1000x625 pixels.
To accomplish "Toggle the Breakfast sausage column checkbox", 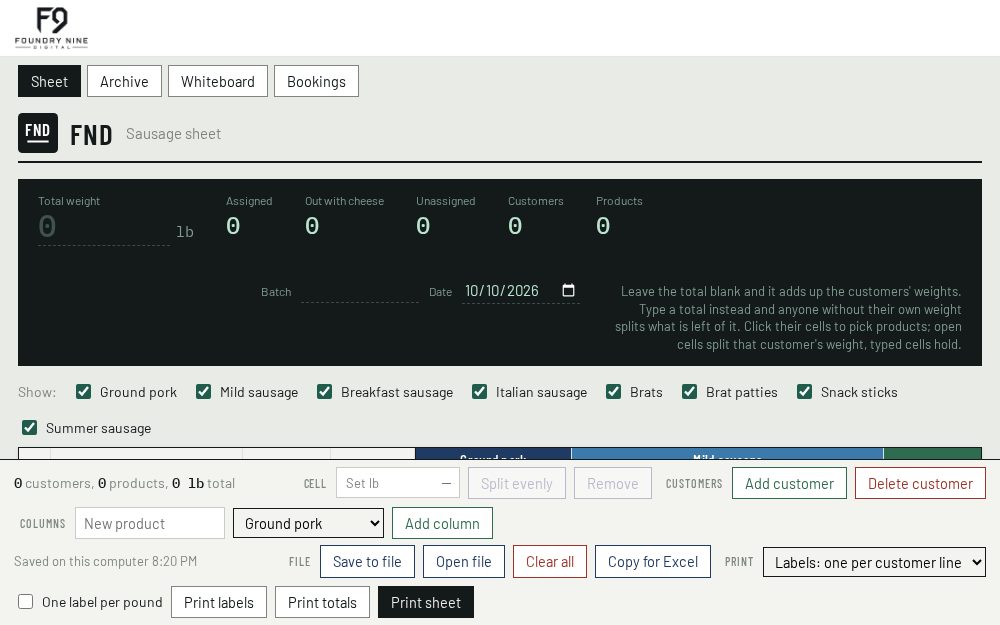I will 325,392.
